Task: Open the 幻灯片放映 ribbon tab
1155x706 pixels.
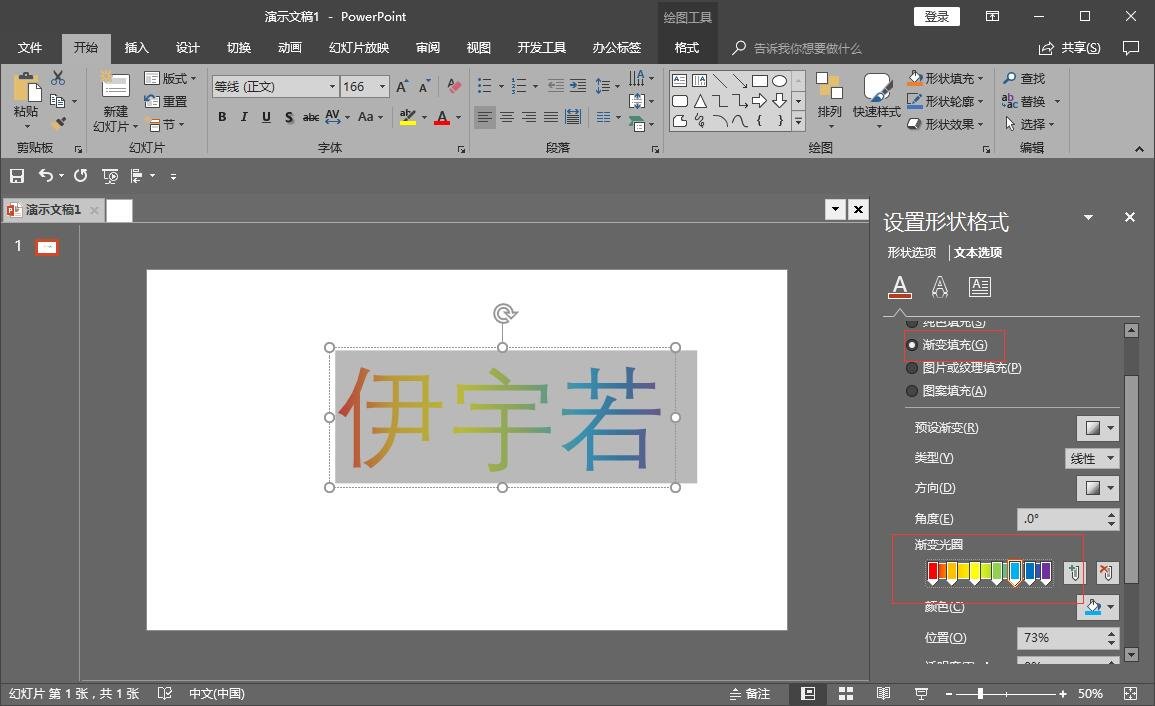Action: tap(357, 47)
